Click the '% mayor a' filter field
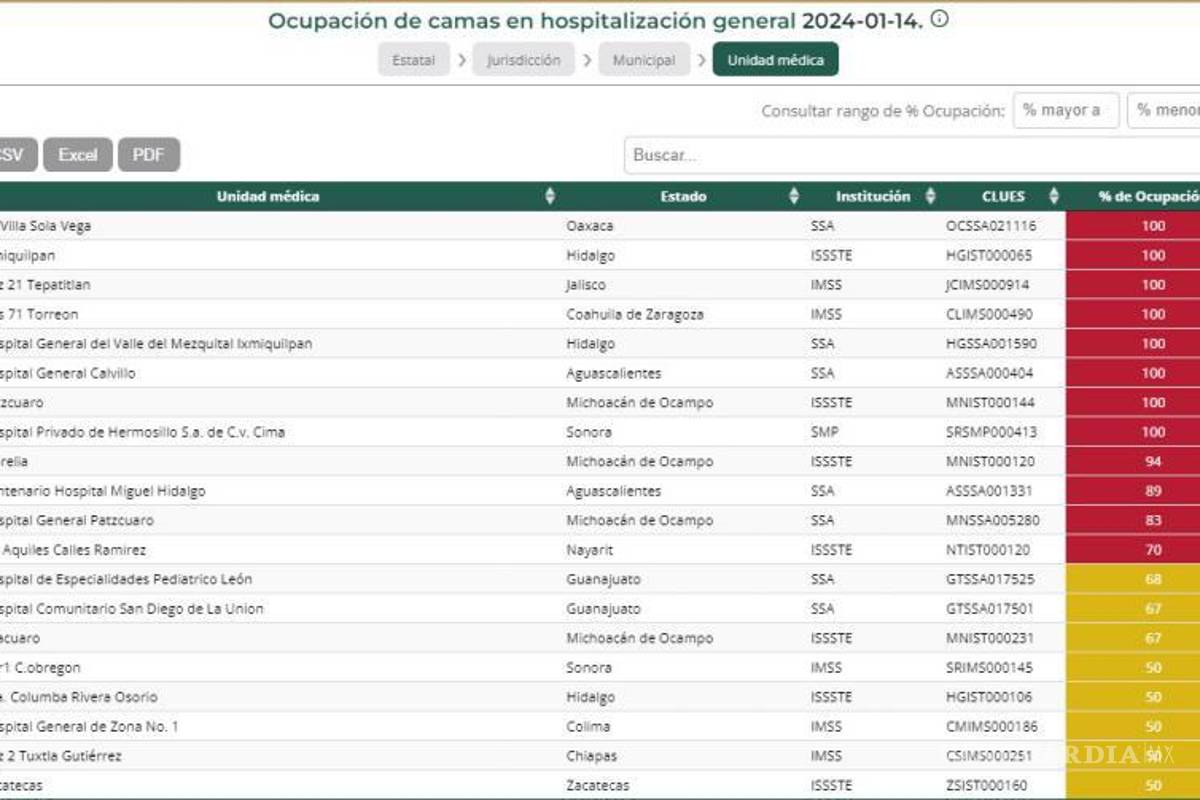Image resolution: width=1200 pixels, height=800 pixels. (x=1066, y=110)
